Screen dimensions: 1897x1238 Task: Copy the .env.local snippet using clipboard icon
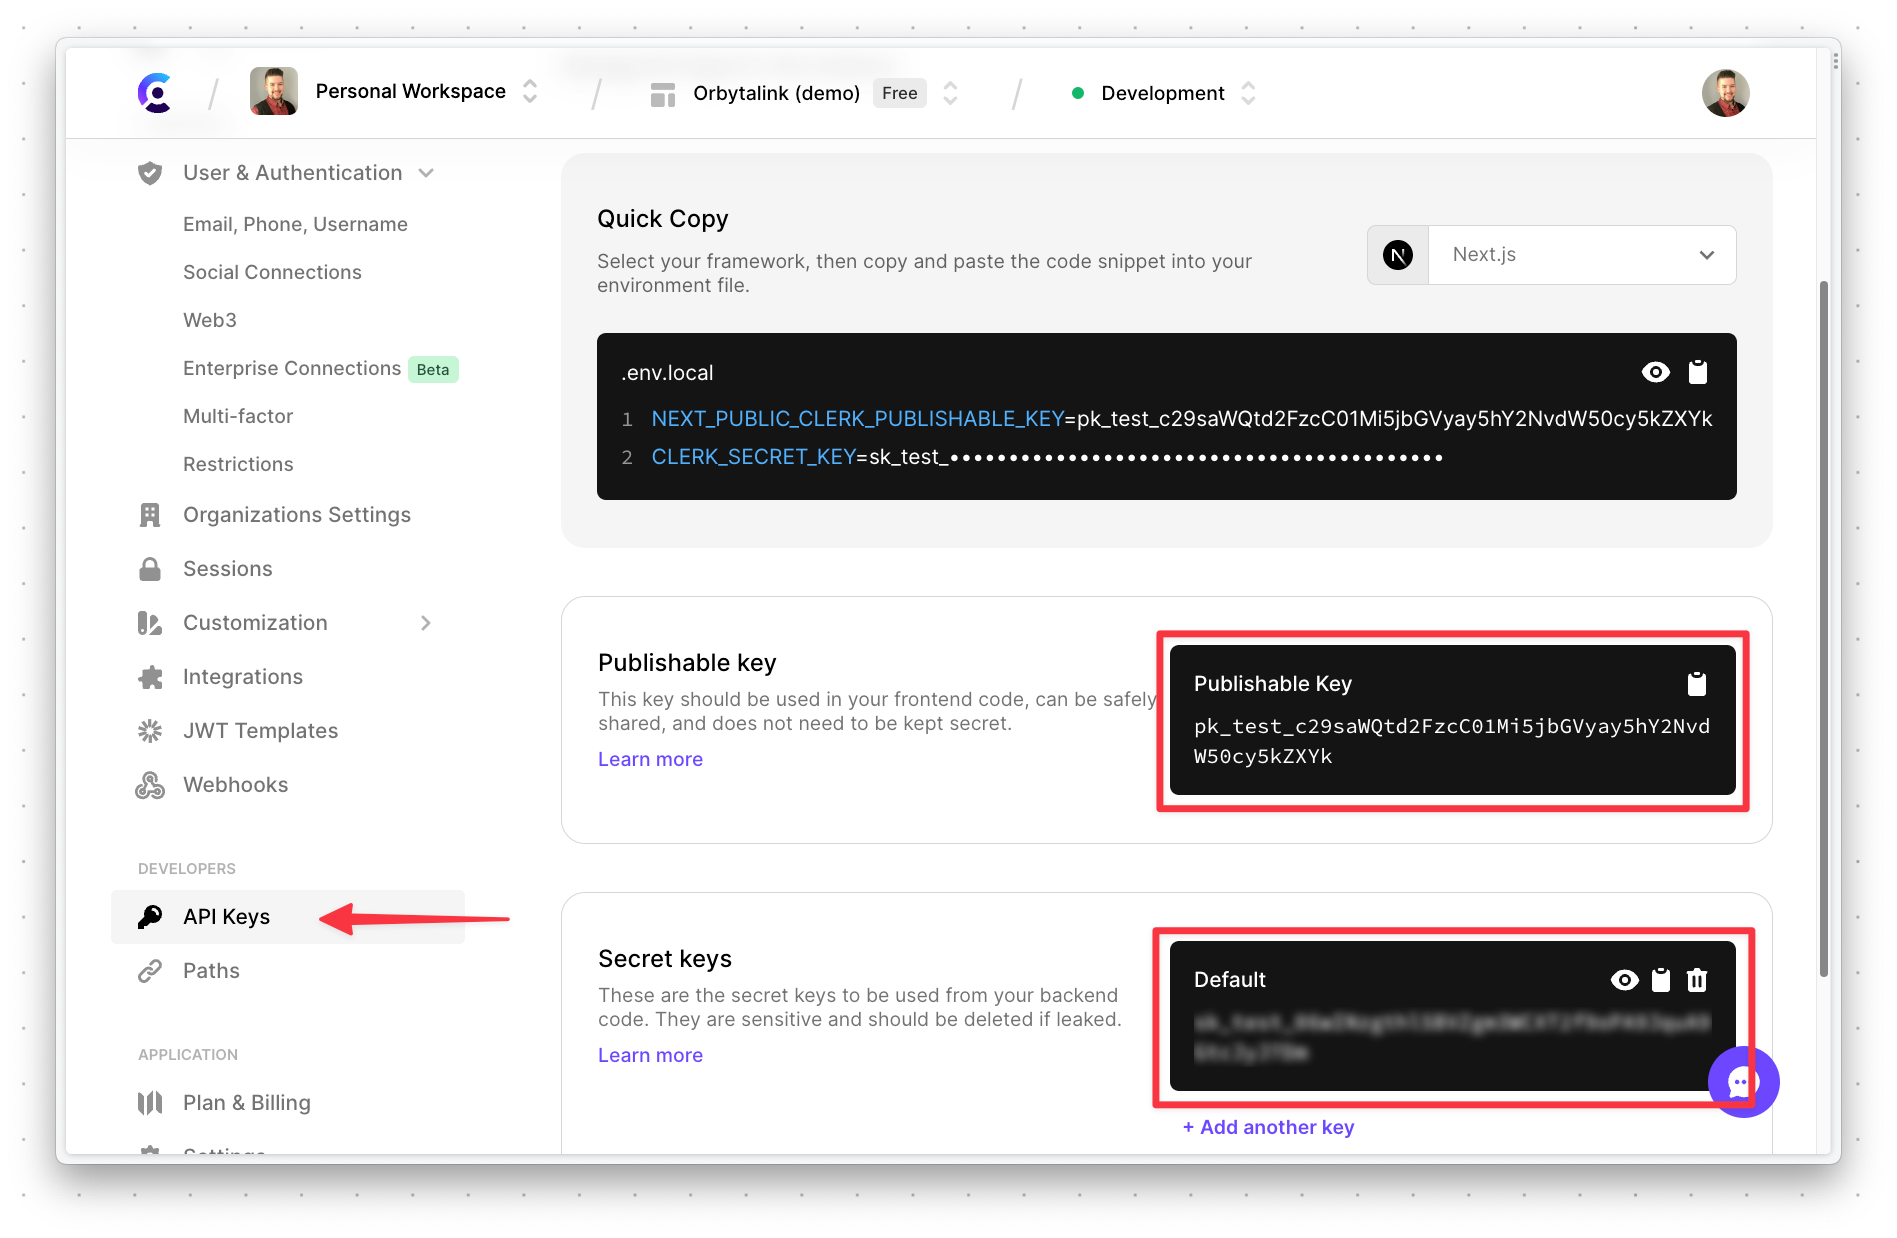[1697, 371]
